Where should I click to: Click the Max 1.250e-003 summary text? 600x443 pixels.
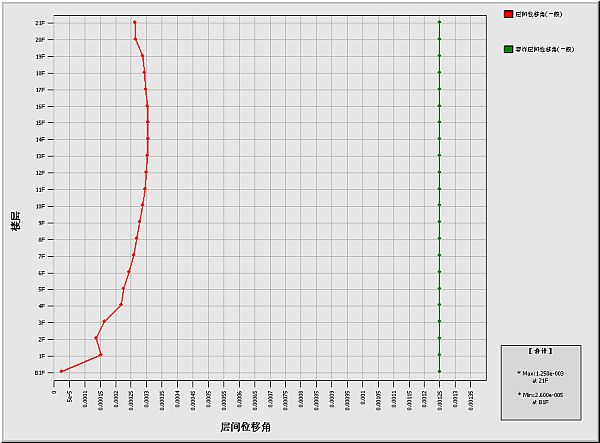point(541,376)
